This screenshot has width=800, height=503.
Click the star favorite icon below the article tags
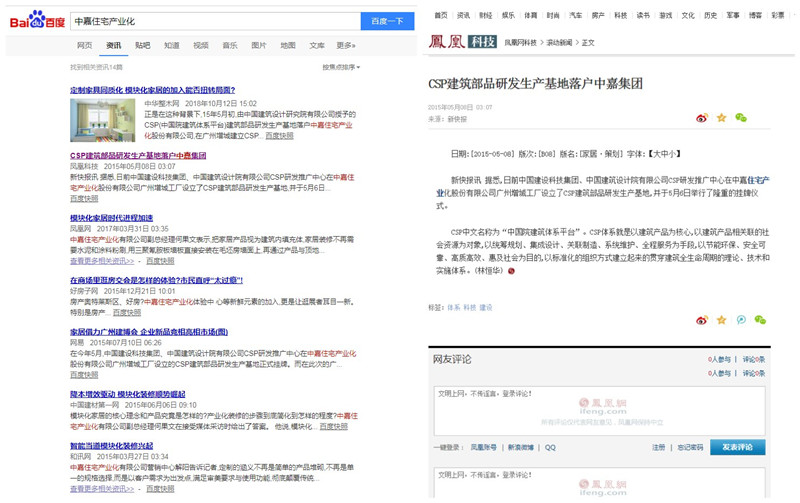pyautogui.click(x=721, y=320)
